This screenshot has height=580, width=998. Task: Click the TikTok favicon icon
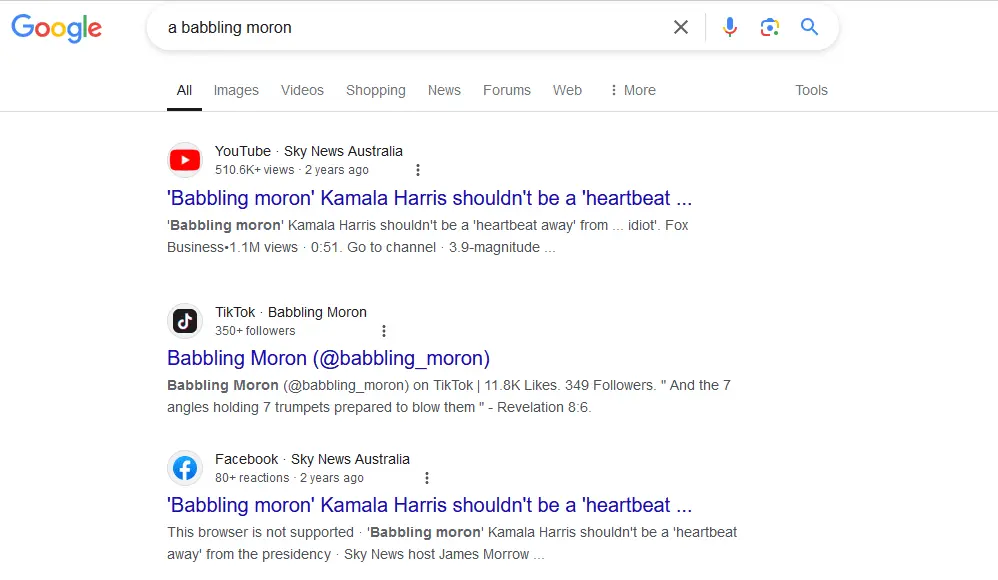184,321
